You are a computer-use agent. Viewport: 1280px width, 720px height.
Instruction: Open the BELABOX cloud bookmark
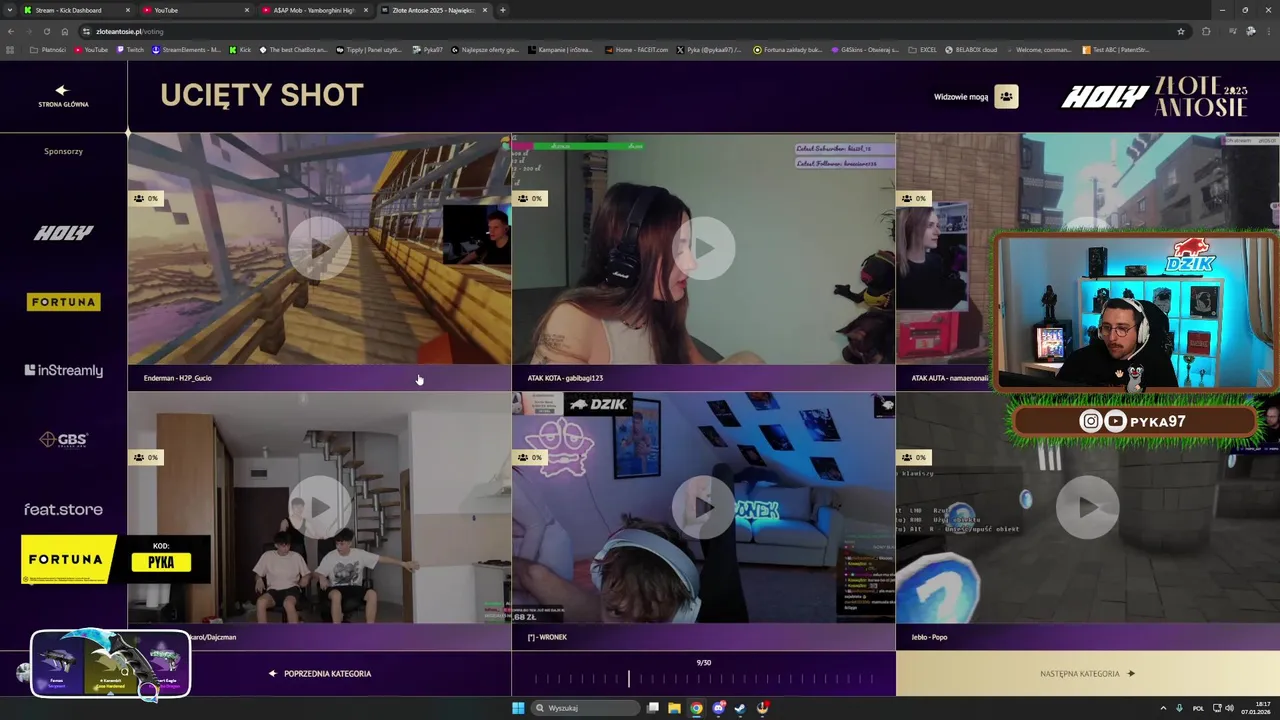(x=971, y=49)
